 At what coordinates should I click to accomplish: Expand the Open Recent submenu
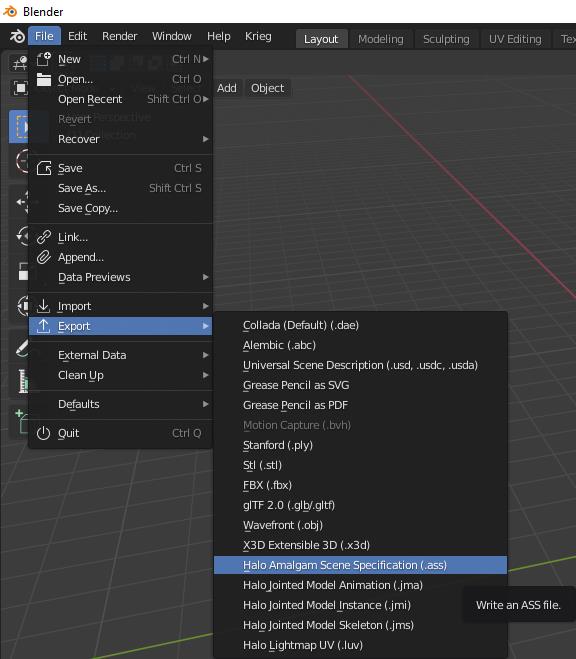(x=121, y=99)
